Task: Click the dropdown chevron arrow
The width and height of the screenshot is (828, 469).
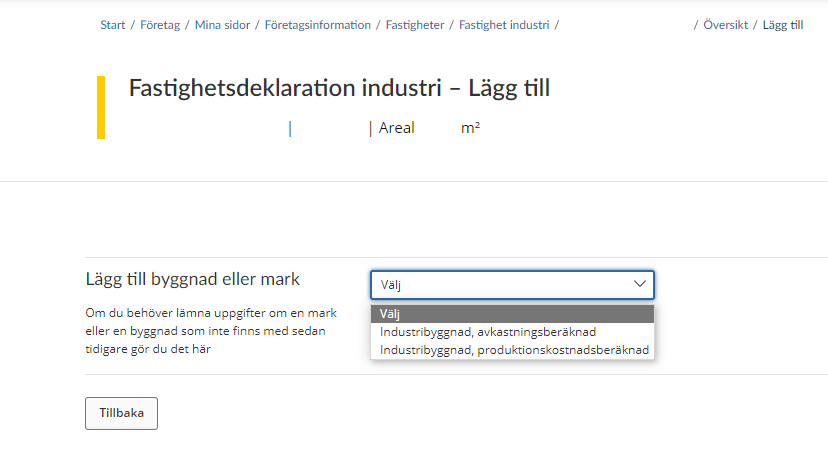Action: 639,284
